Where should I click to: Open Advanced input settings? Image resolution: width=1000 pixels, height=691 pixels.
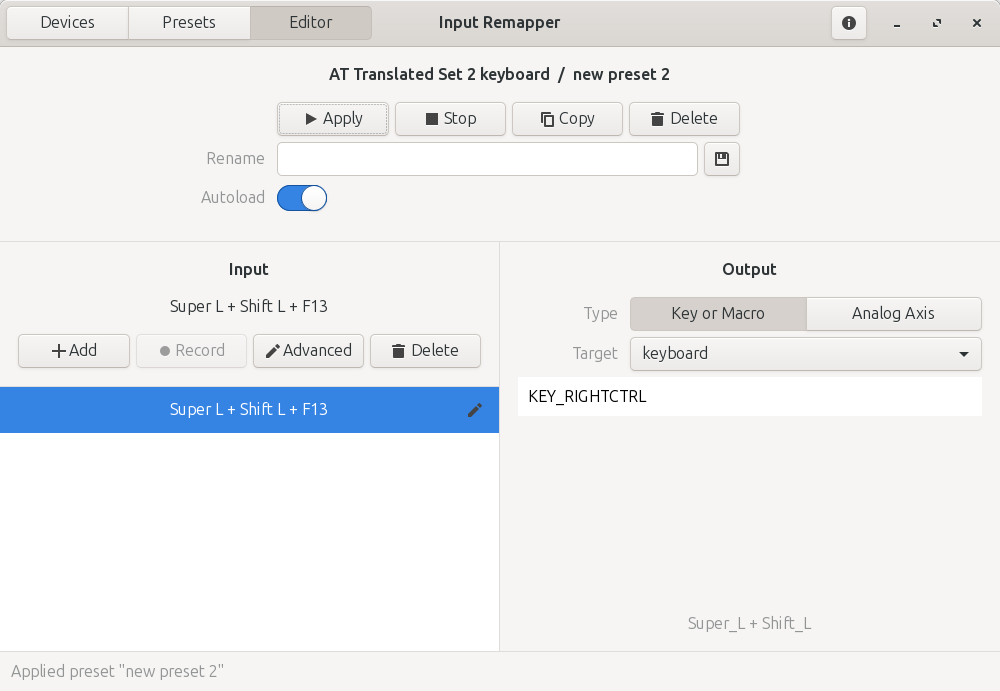[x=308, y=350]
